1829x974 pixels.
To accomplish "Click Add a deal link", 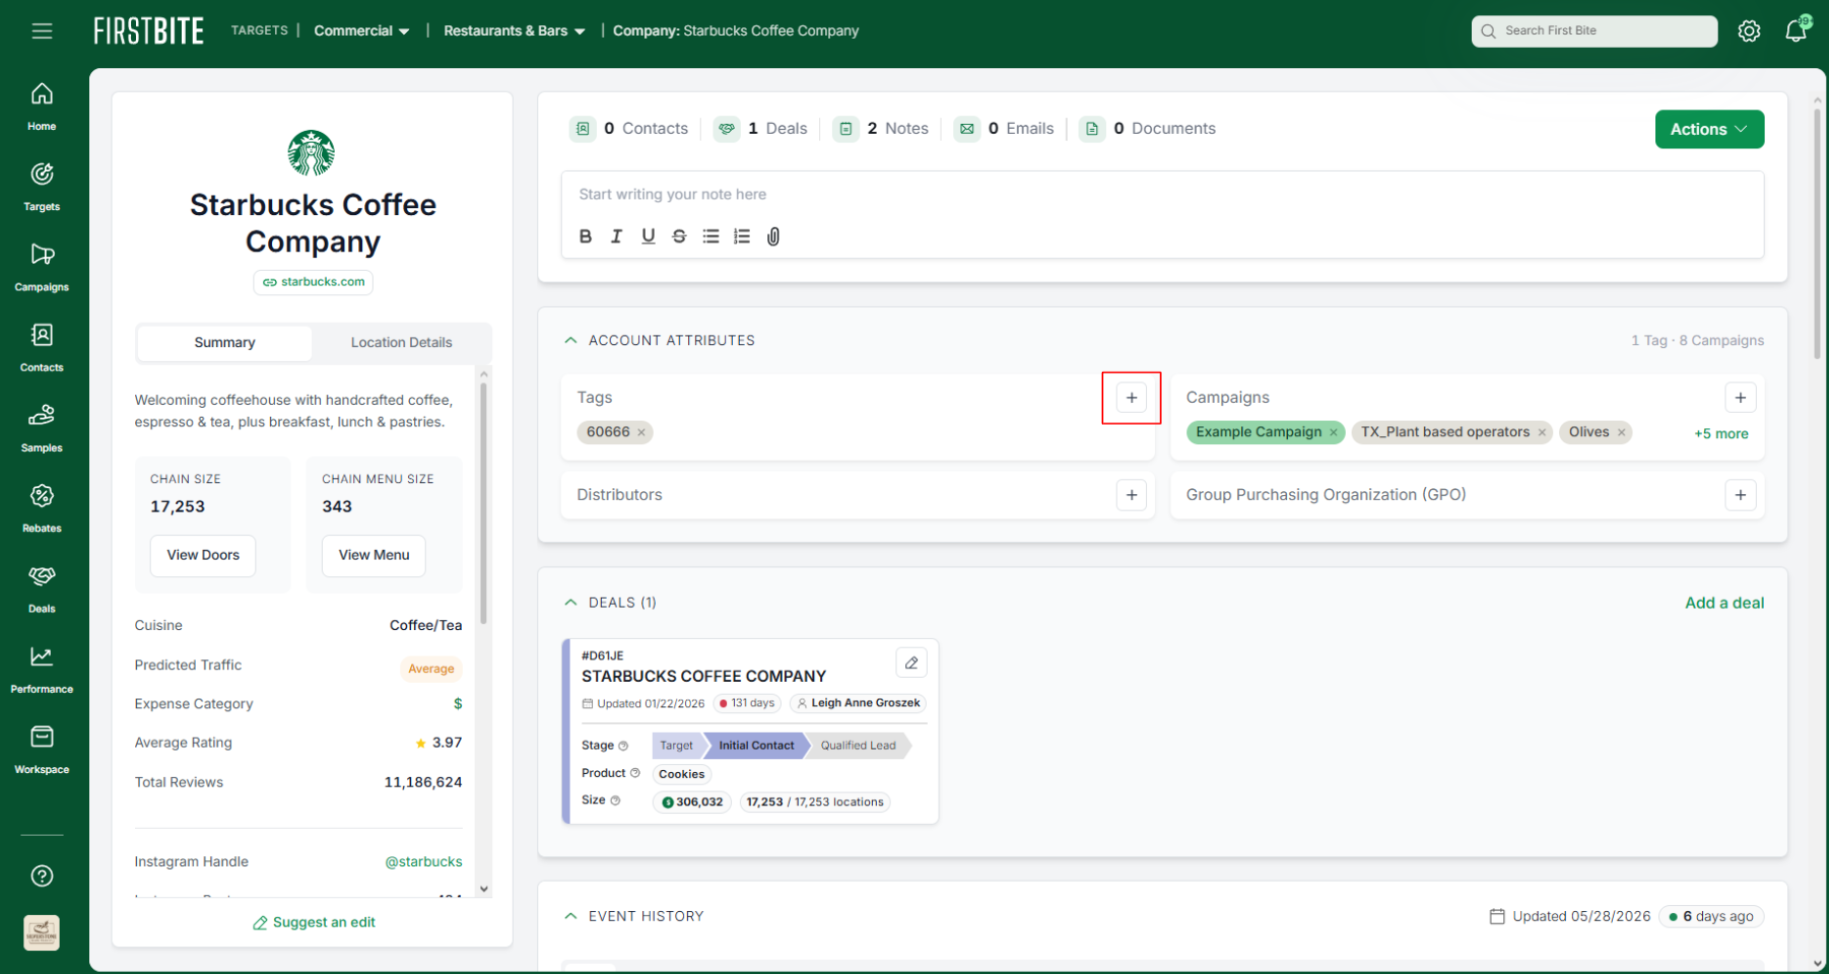I will [x=1724, y=603].
